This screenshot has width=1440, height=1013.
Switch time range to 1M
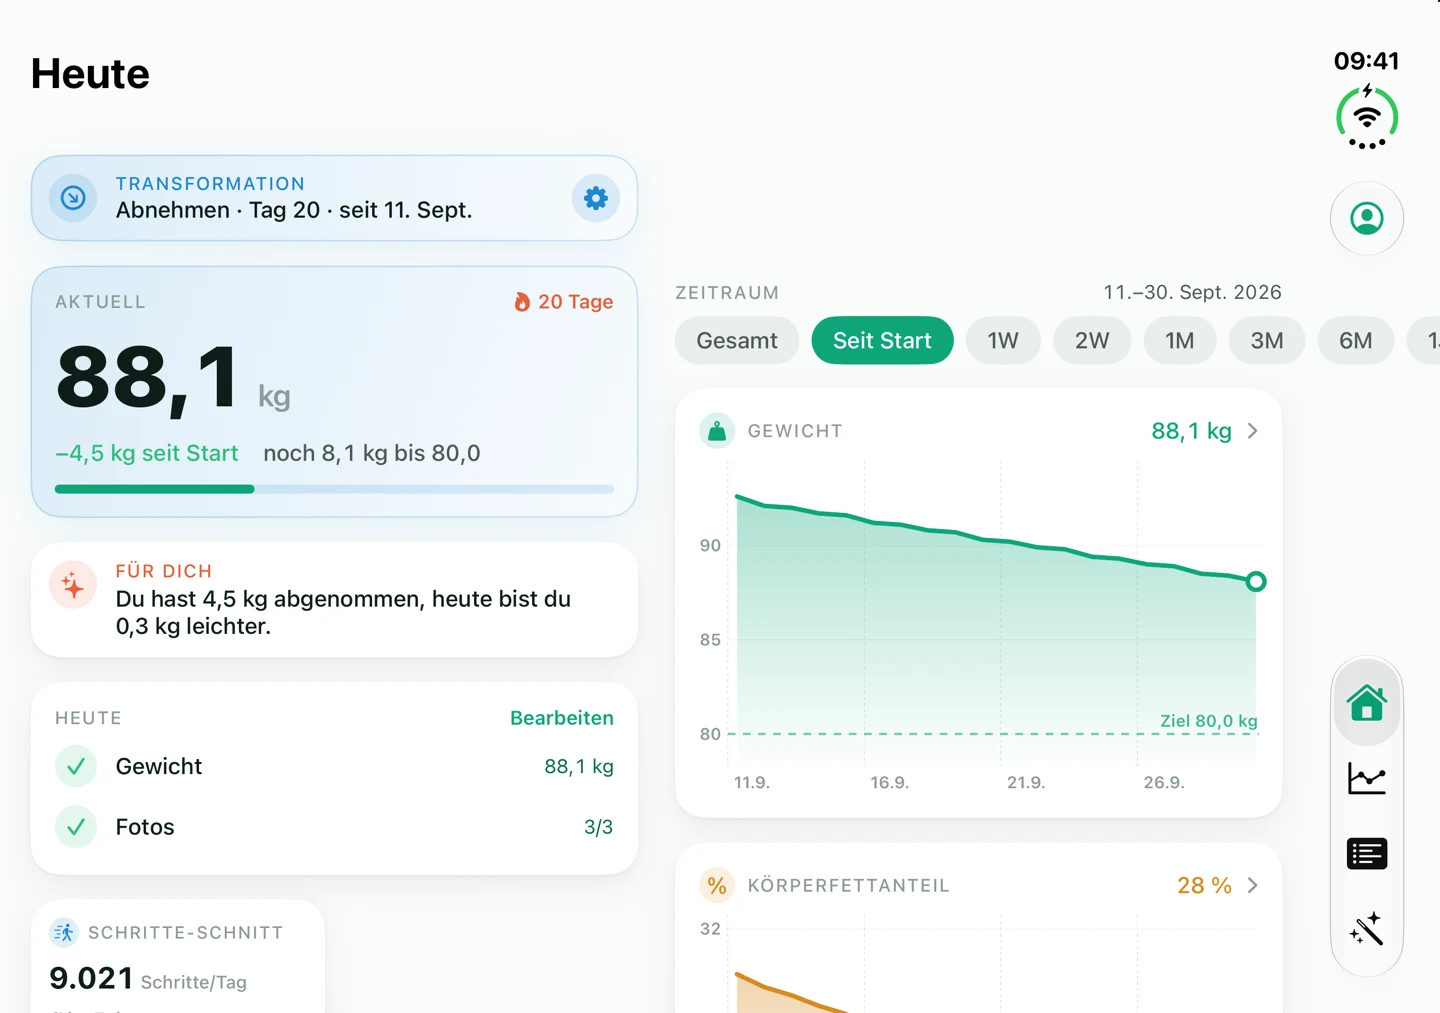1180,341
